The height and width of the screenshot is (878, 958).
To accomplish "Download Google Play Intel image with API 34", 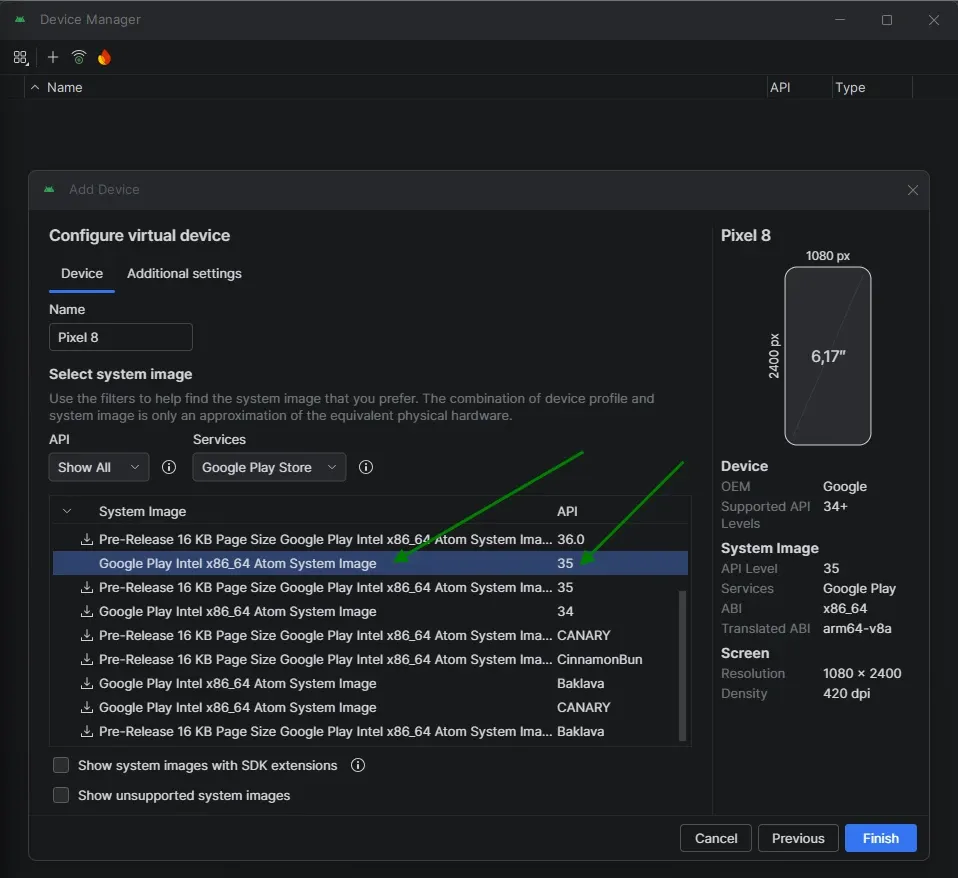I will coord(87,611).
